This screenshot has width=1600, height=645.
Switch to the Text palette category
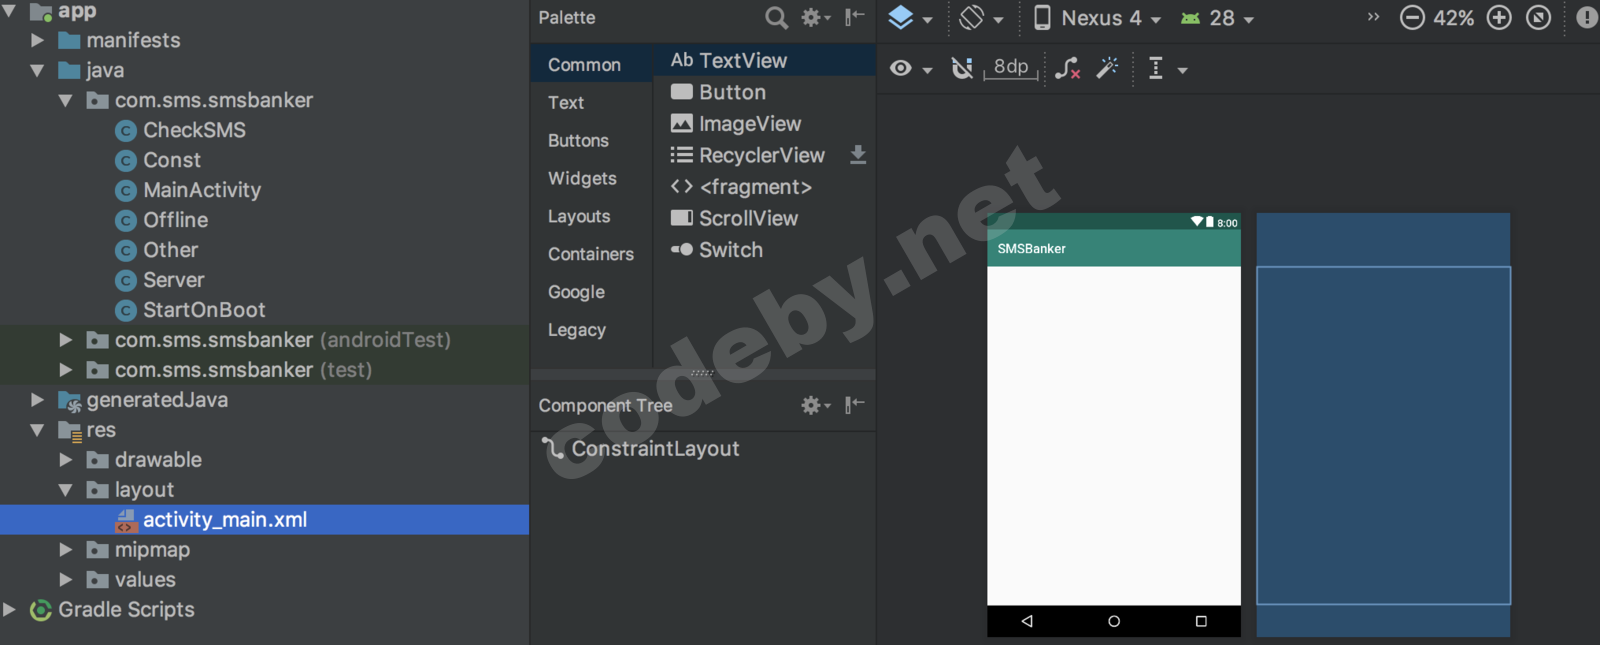(591, 102)
